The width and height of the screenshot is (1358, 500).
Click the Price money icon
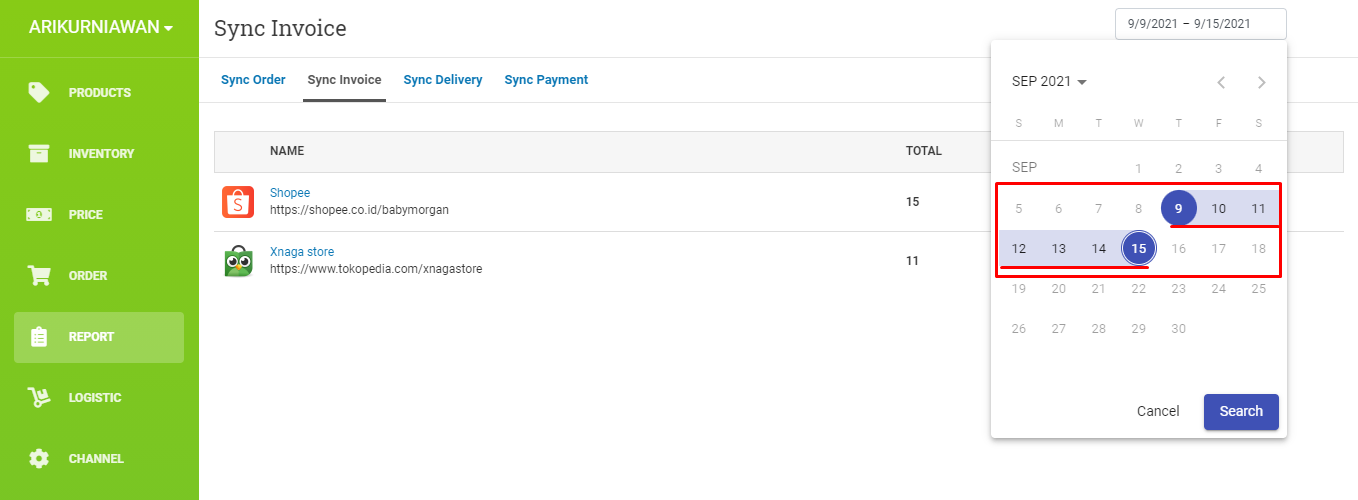[39, 214]
